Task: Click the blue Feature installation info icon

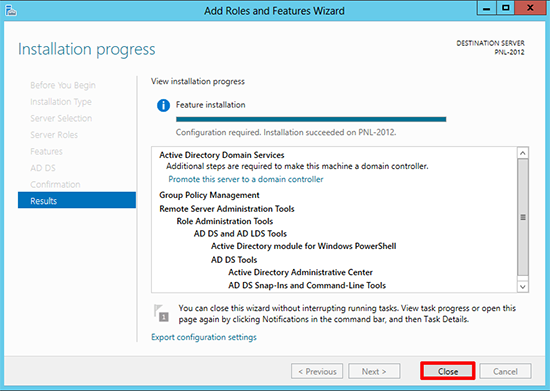Action: click(163, 105)
